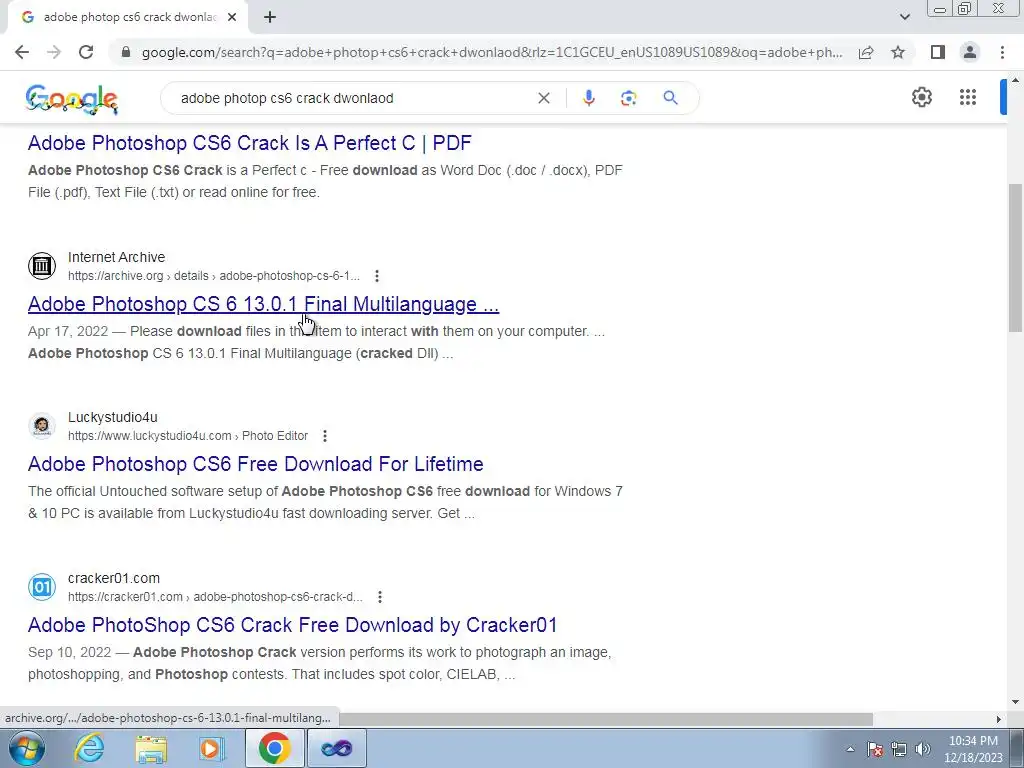Open network status icon in tray
Viewport: 1024px width, 768px height.
point(899,749)
